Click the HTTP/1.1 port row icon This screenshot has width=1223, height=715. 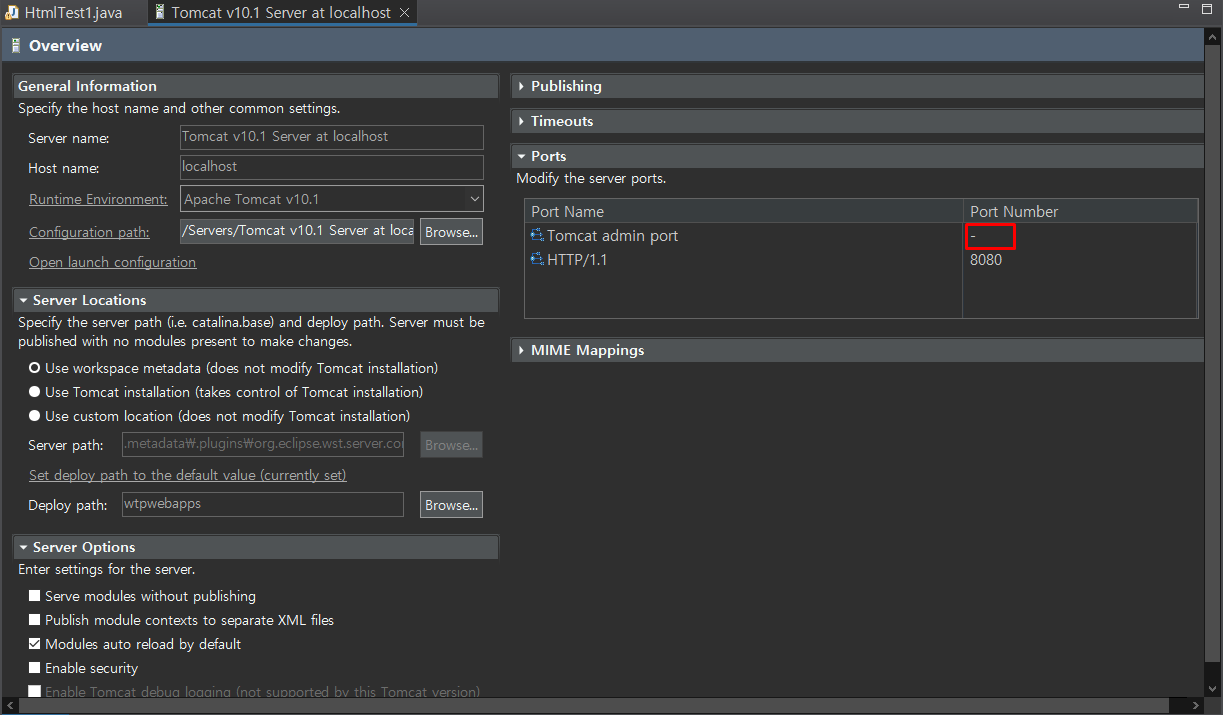(x=537, y=260)
